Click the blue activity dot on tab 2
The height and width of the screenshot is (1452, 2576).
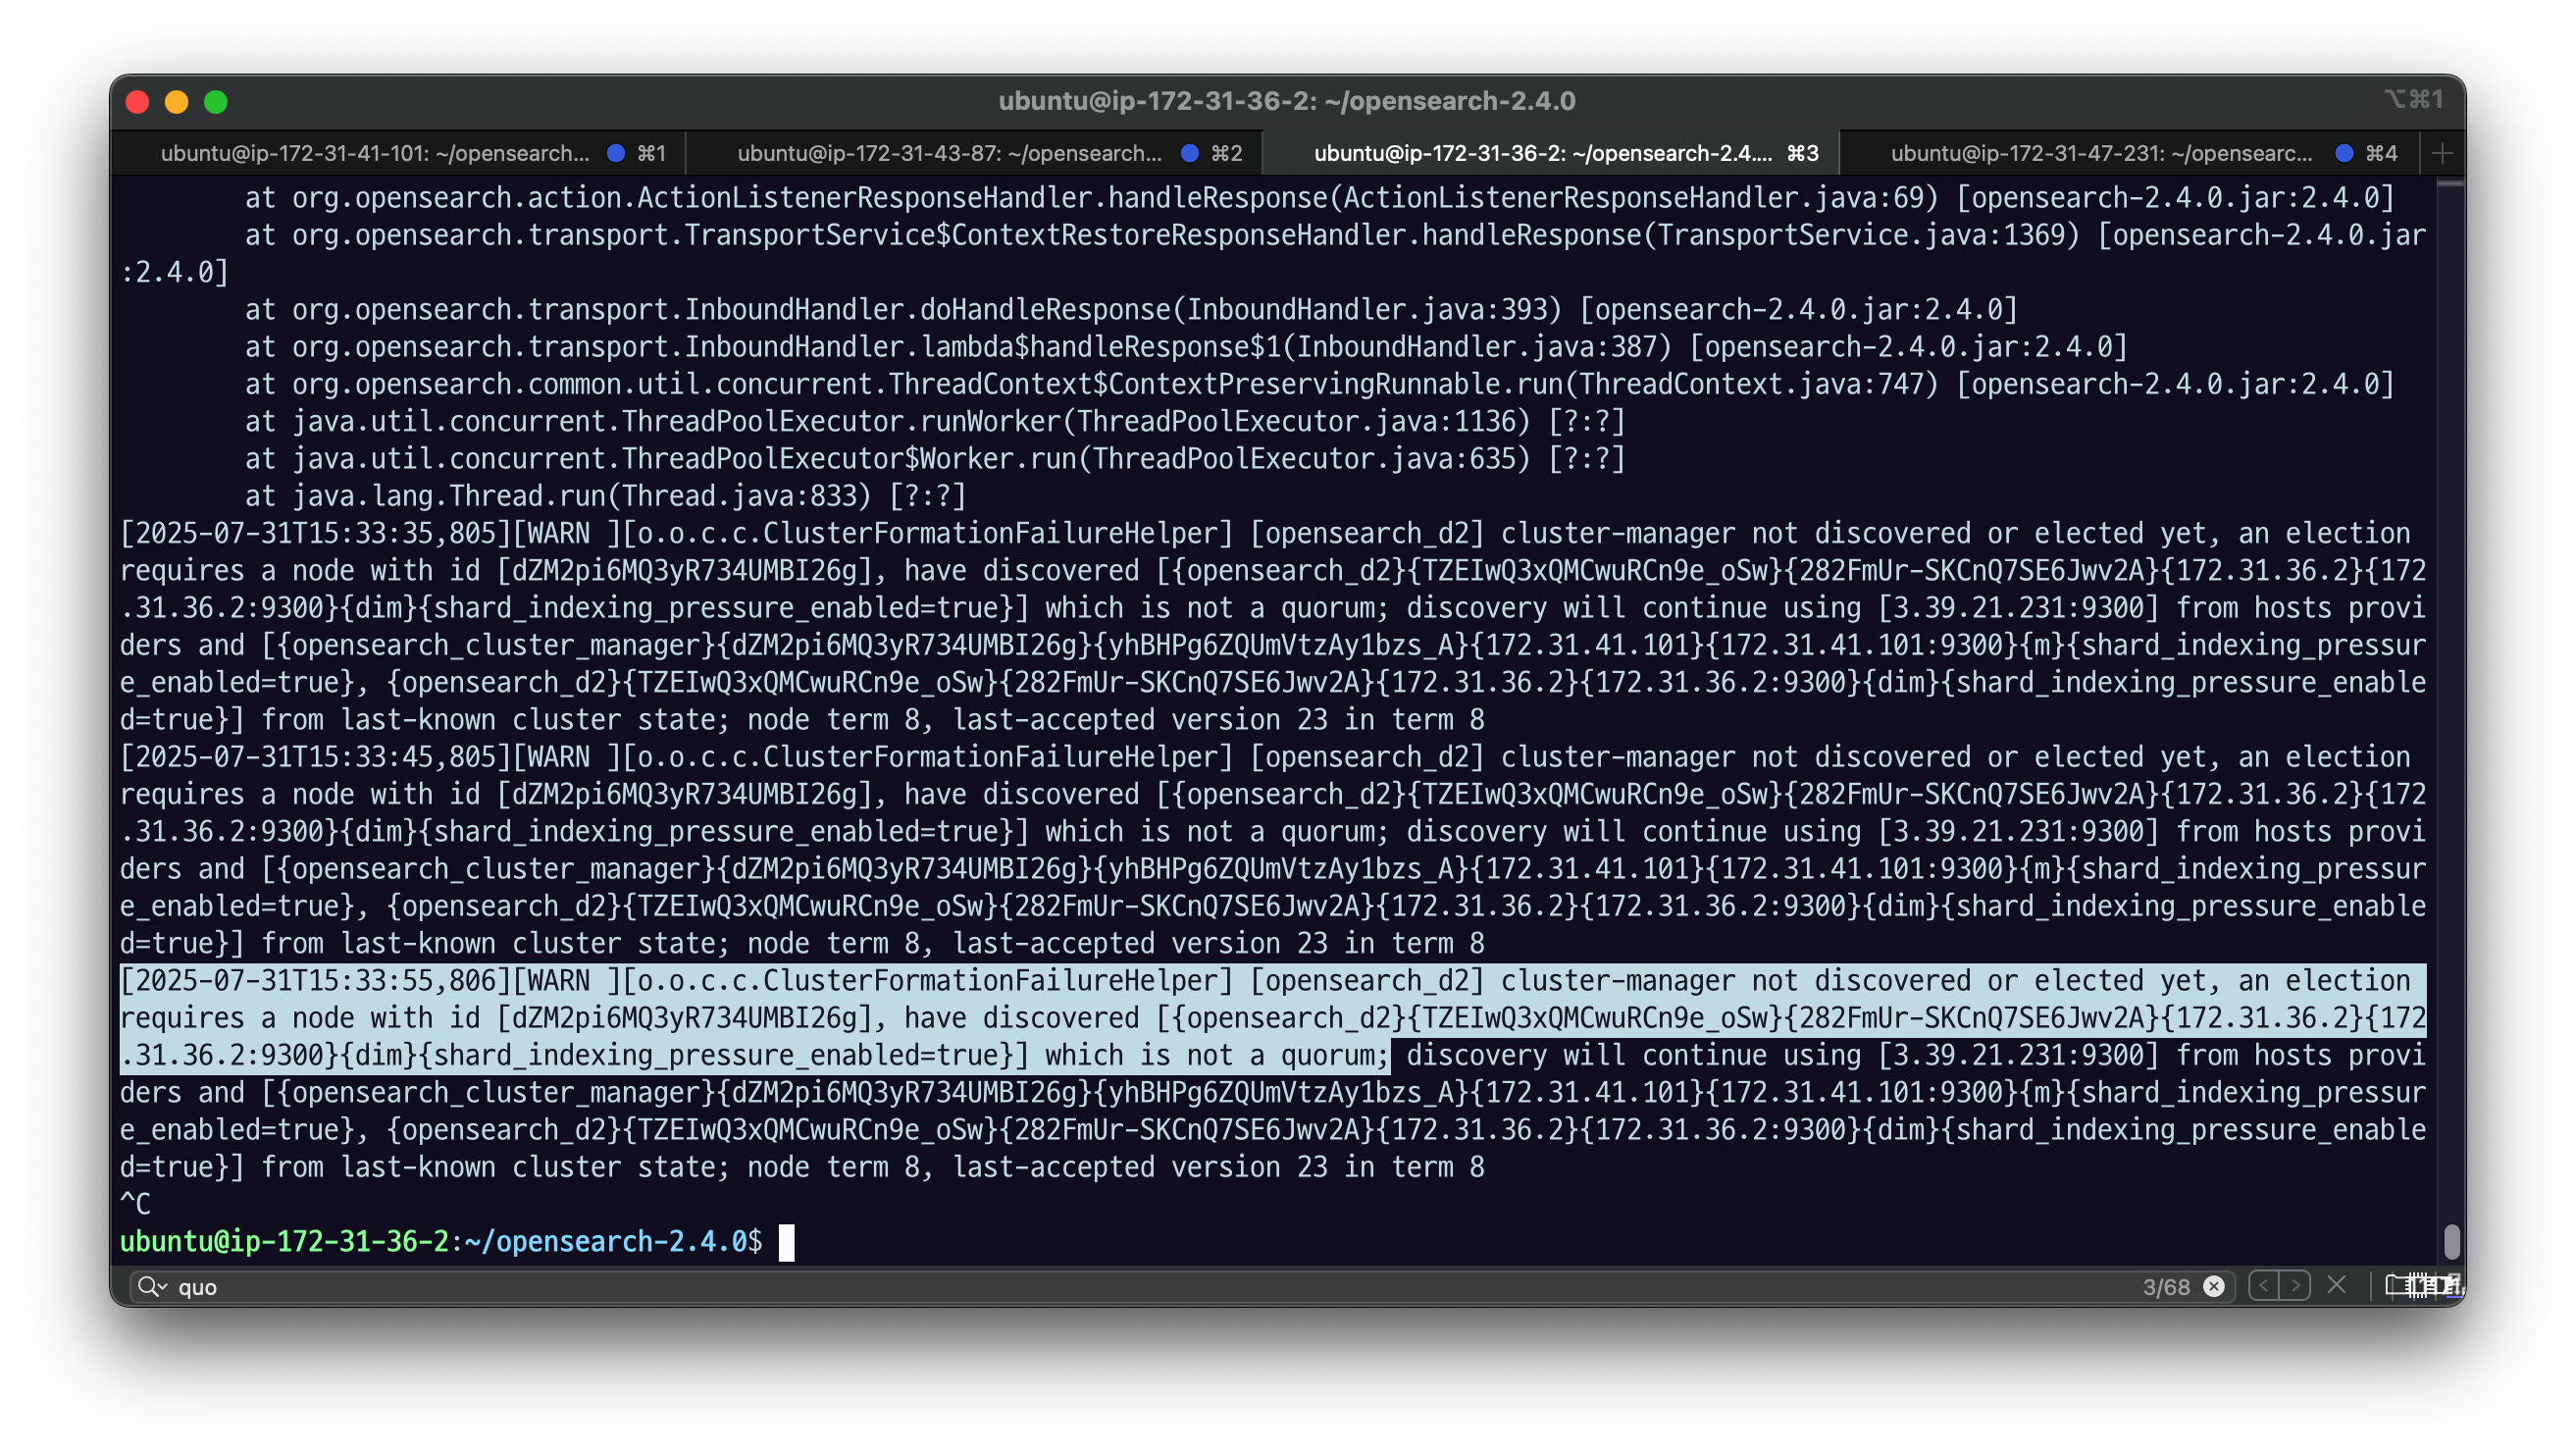(1189, 153)
